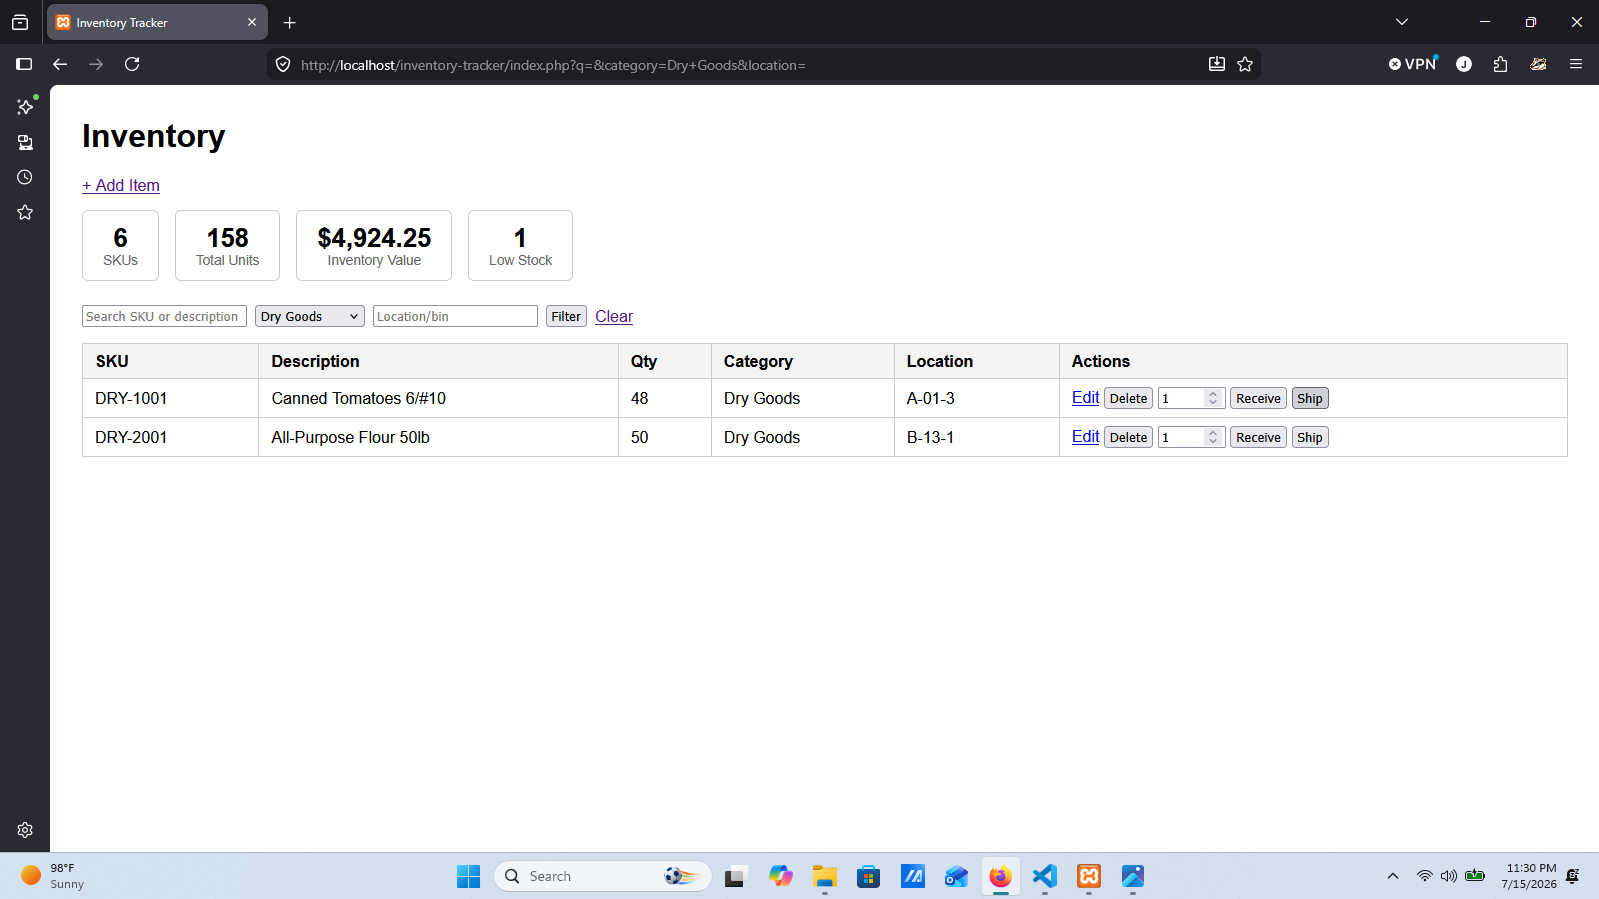The width and height of the screenshot is (1599, 899).
Task: Focus the Search SKU or description field
Action: (x=164, y=316)
